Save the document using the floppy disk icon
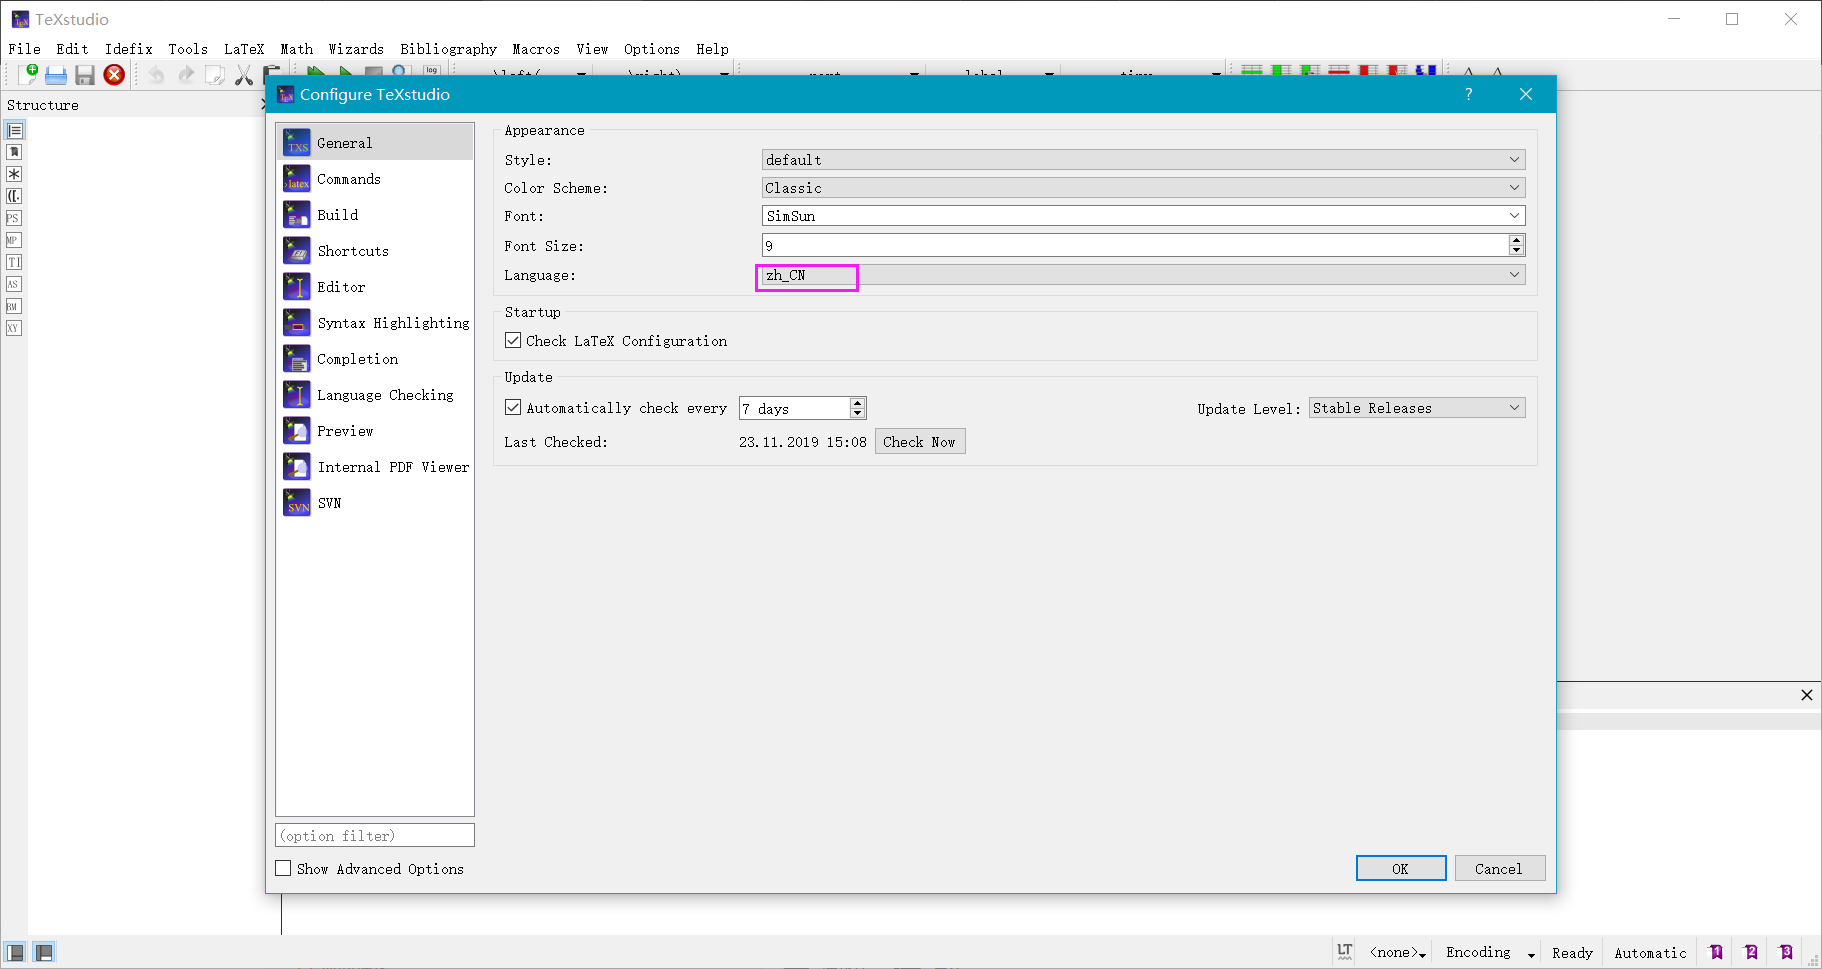Screen dimensions: 1822x969 pos(84,74)
